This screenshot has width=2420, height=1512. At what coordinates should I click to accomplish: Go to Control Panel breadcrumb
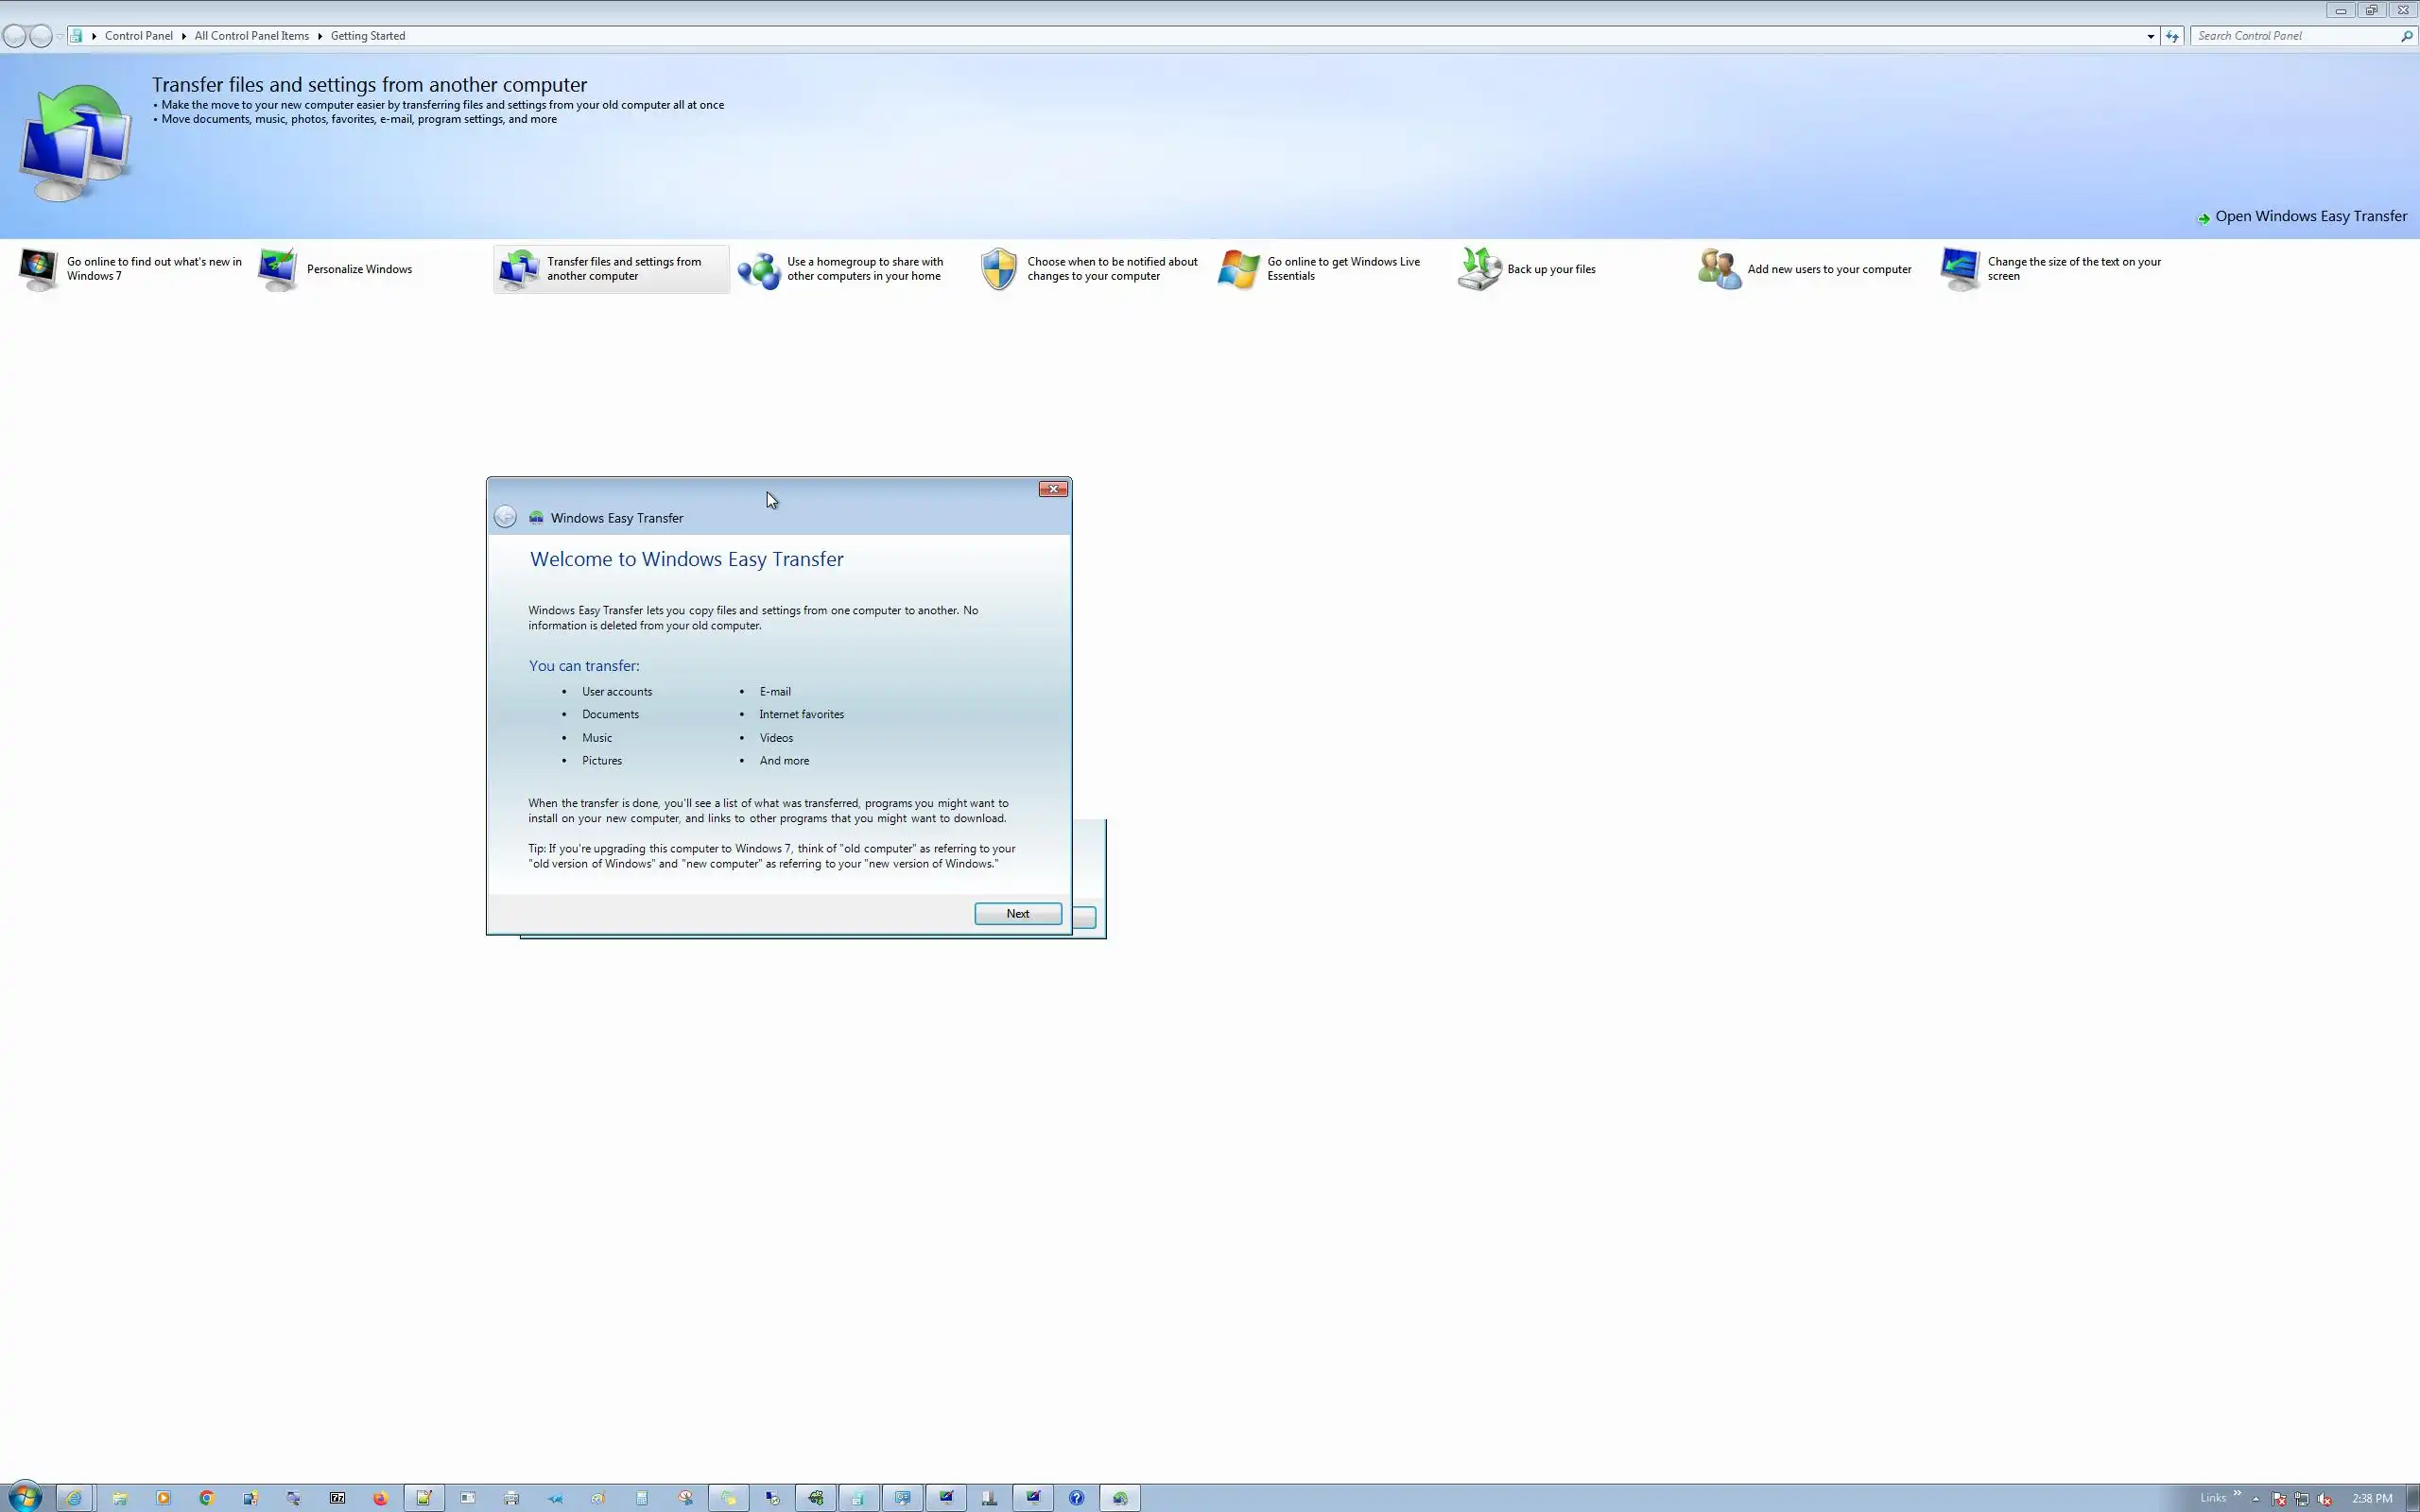pos(138,36)
